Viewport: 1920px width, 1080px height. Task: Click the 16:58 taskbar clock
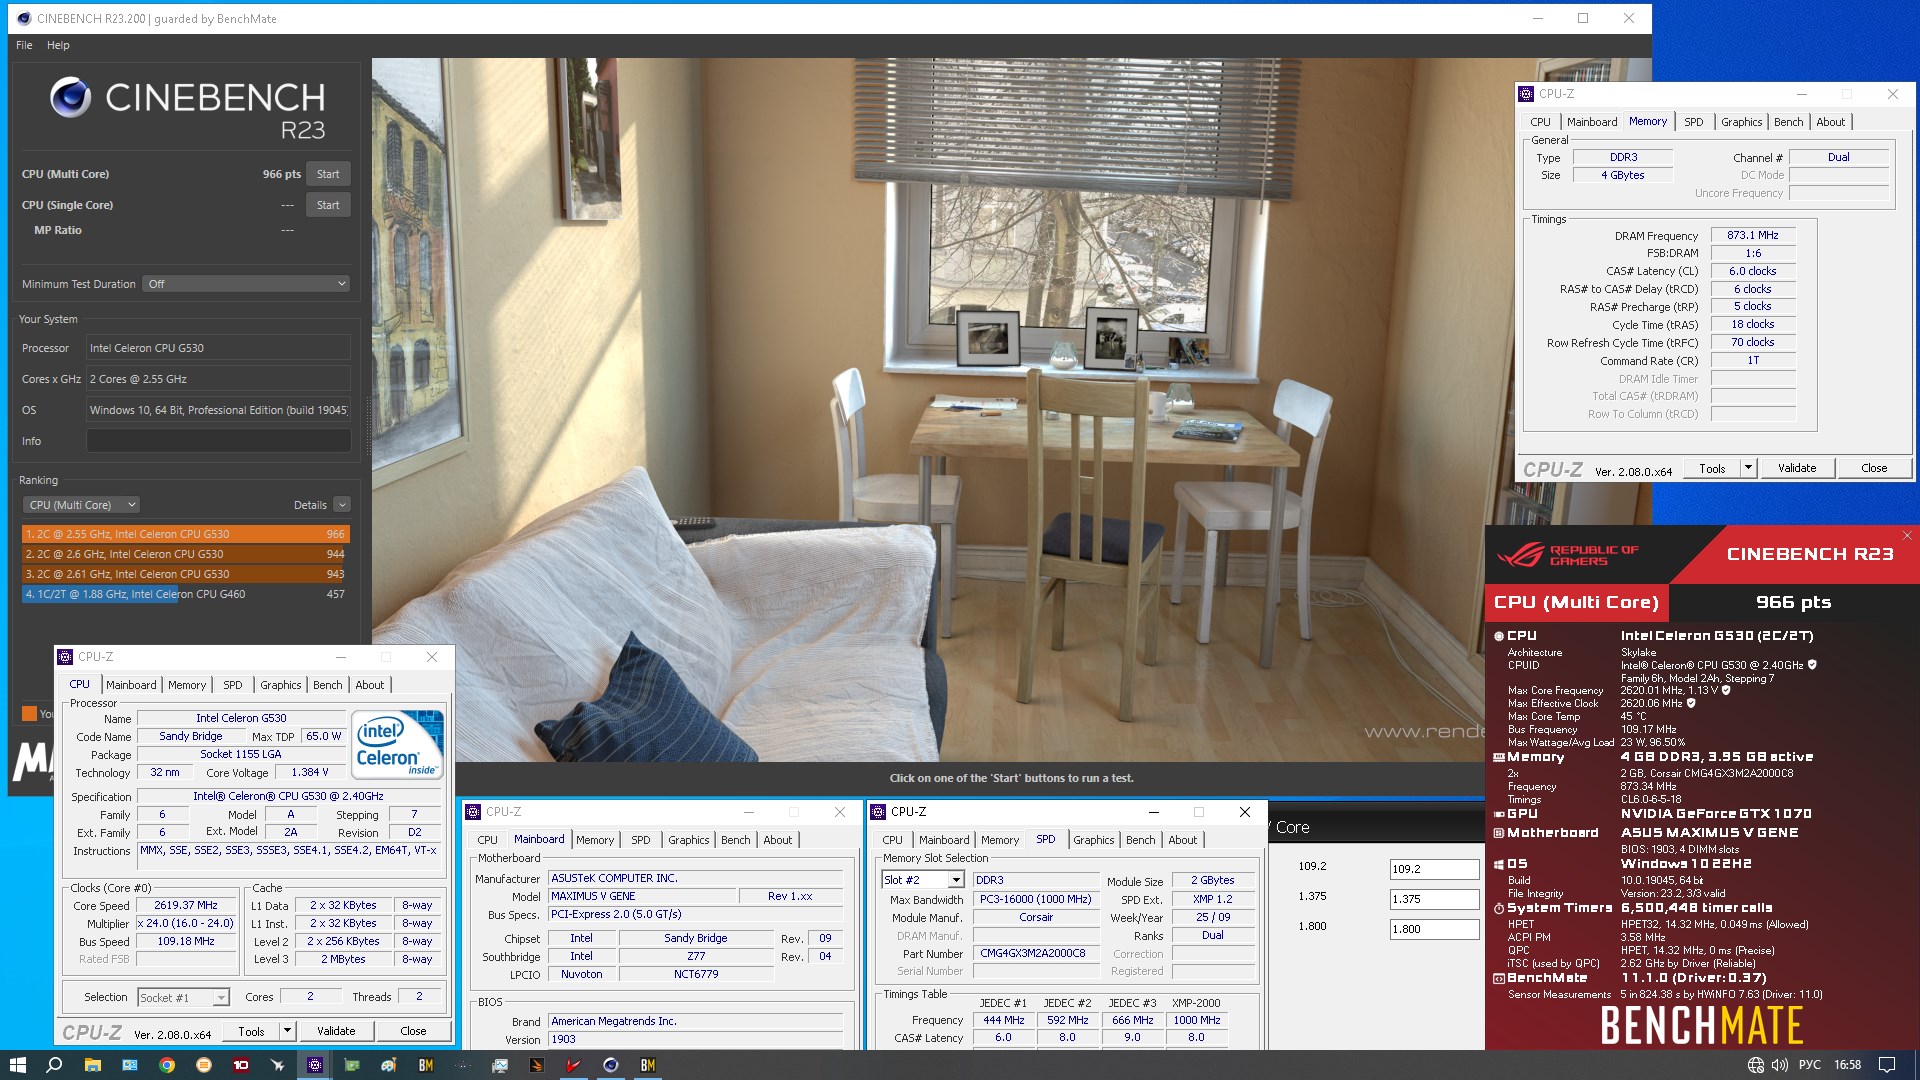[x=1847, y=1065]
